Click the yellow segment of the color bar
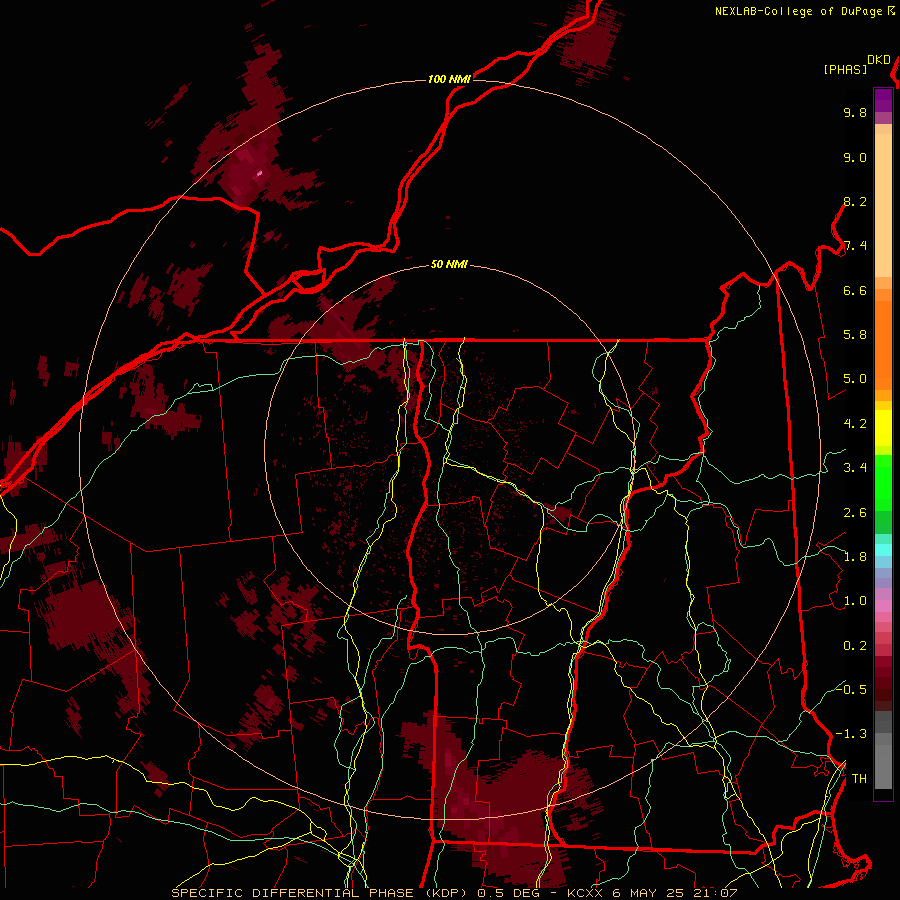Screen dimensions: 900x900 (x=883, y=428)
